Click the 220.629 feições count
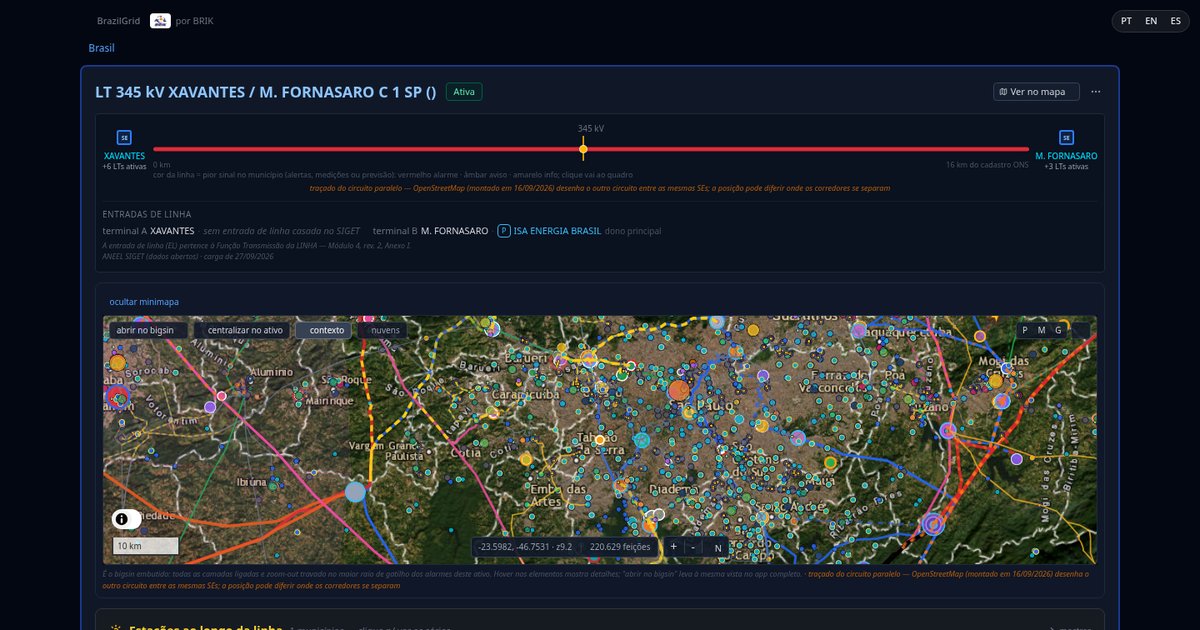The image size is (1200, 630). [x=620, y=547]
